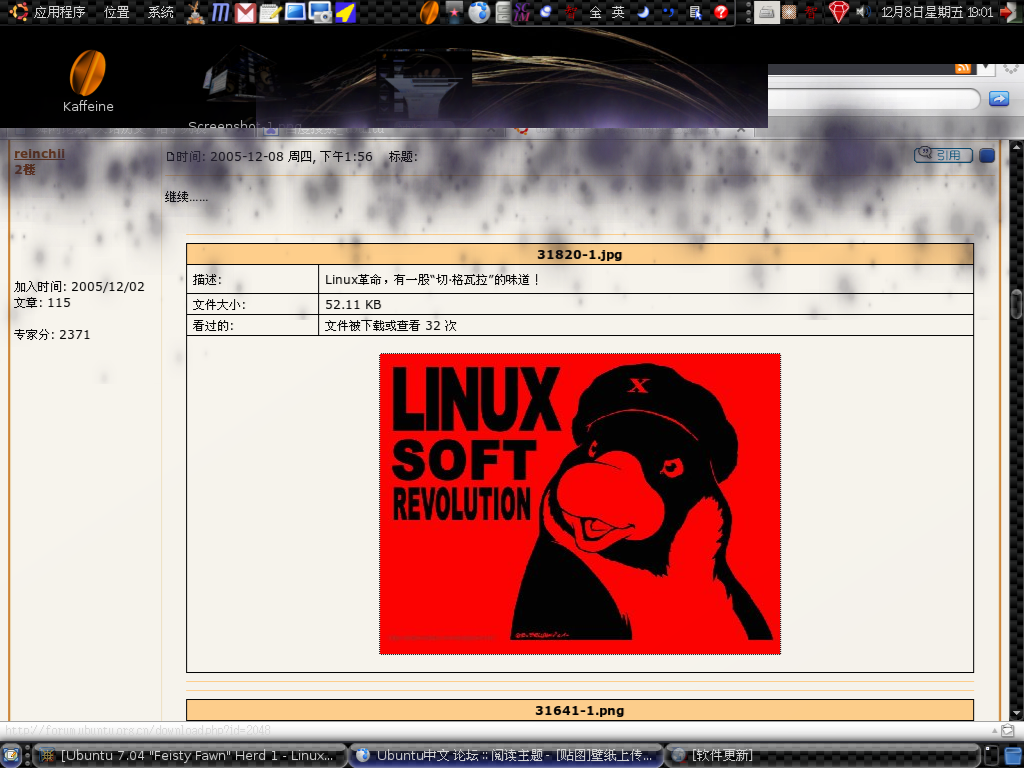Click the blue Go arrow button beside the address bar

(999, 99)
